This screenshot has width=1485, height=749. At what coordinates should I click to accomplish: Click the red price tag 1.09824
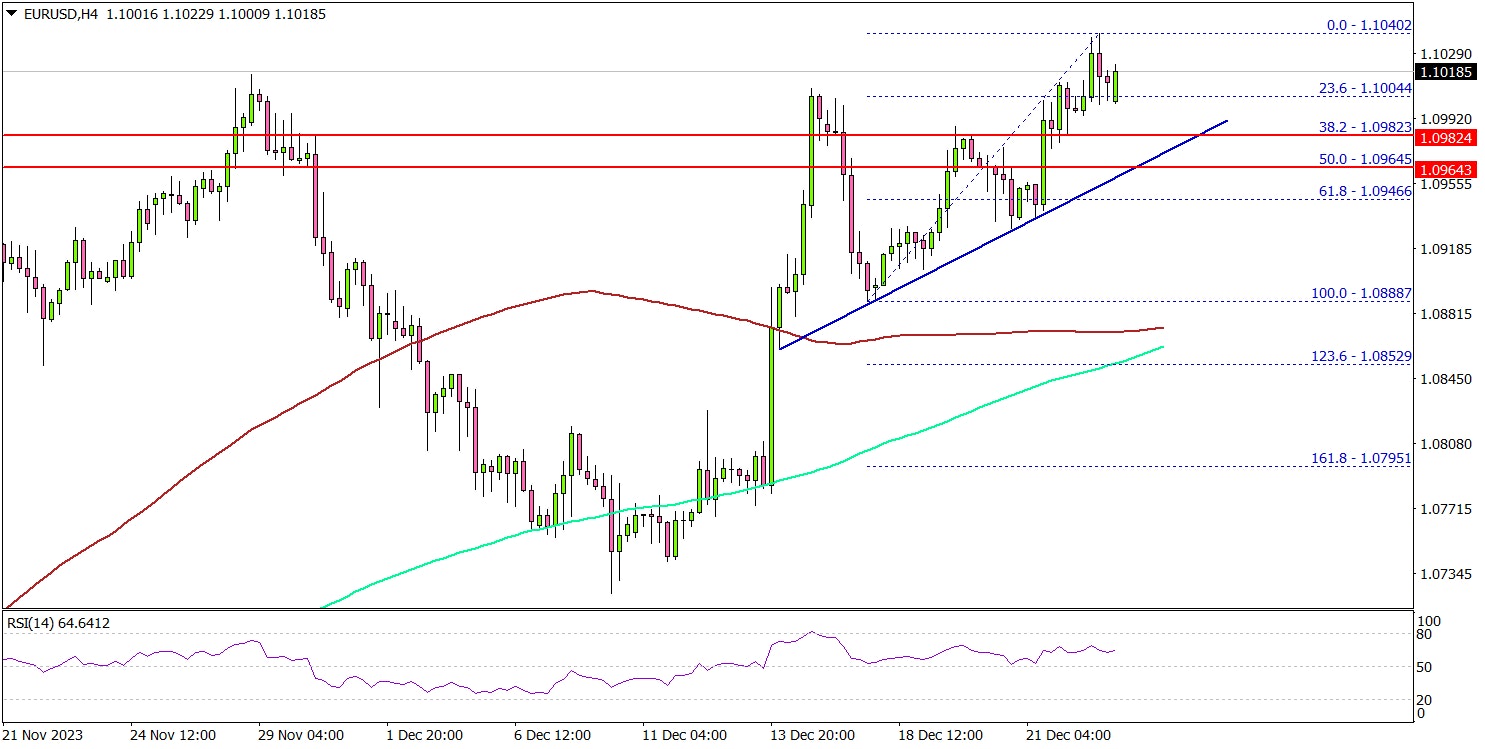coord(1447,135)
